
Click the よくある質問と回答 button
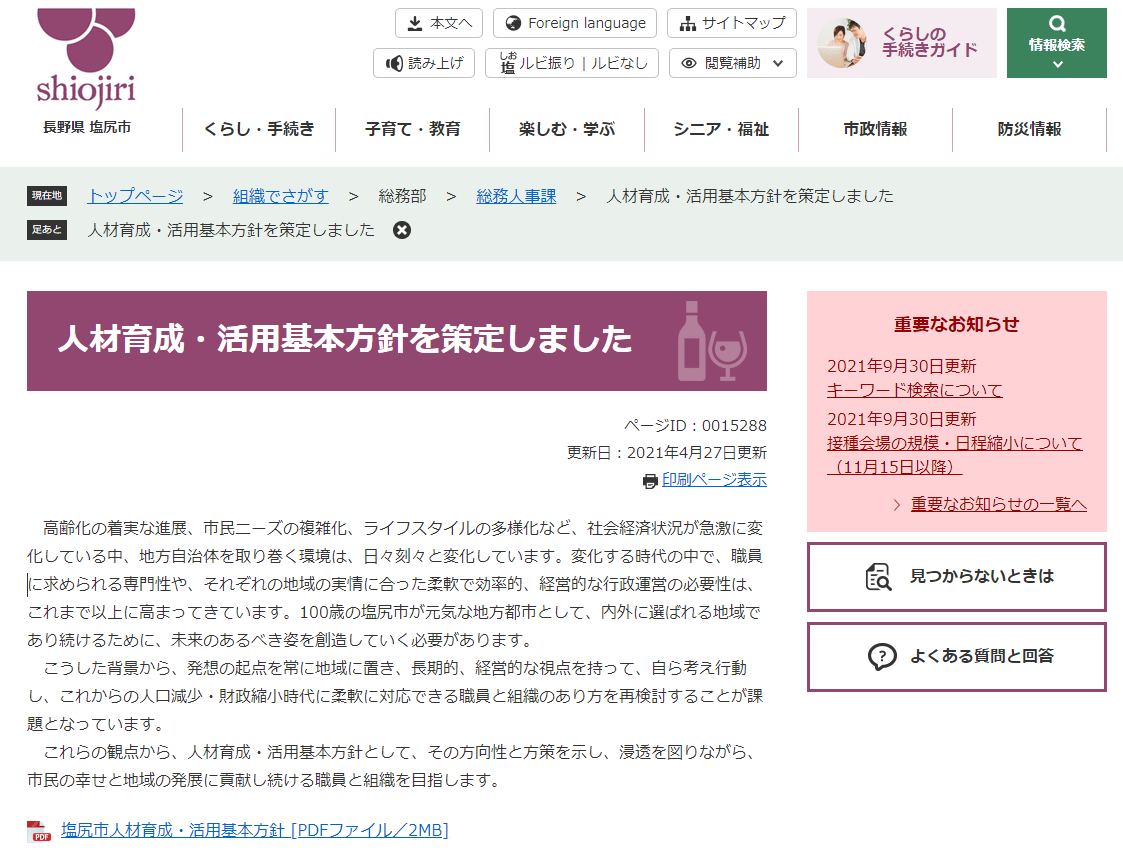956,657
